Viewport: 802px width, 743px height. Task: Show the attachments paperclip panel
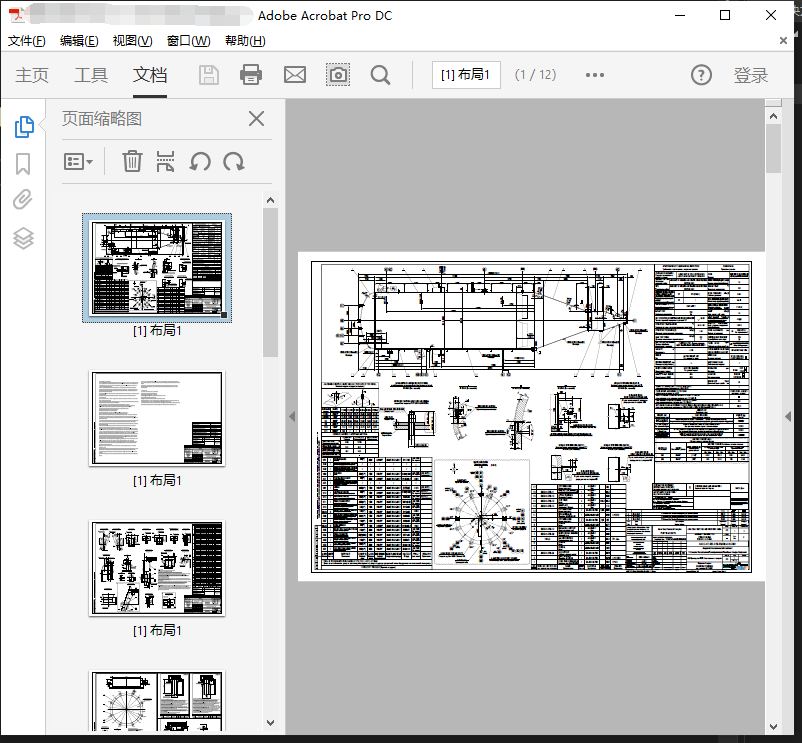(x=23, y=200)
